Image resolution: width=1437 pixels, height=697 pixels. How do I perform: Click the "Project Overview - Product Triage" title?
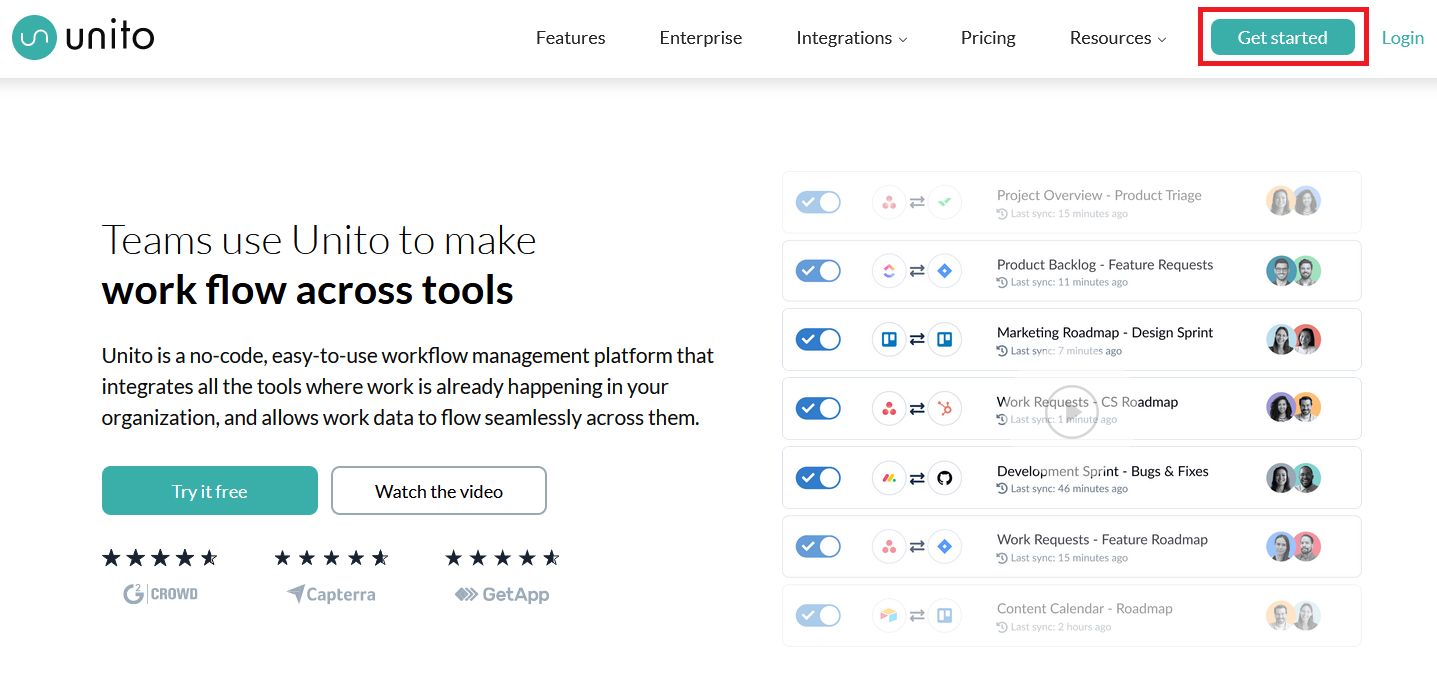coord(1099,196)
